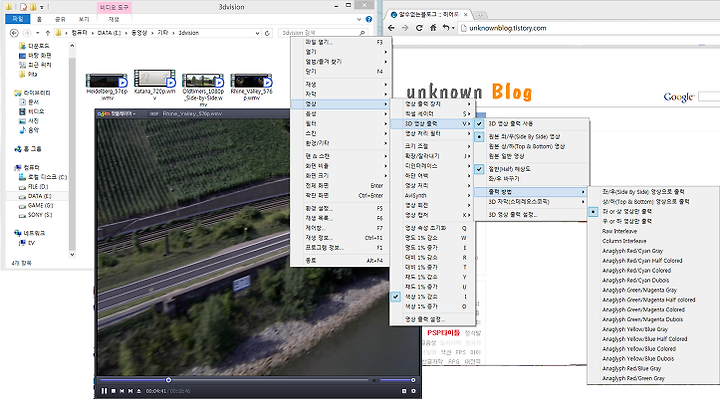
Task: Click the new folder icon in Explorer title bar
Action: pos(33,7)
